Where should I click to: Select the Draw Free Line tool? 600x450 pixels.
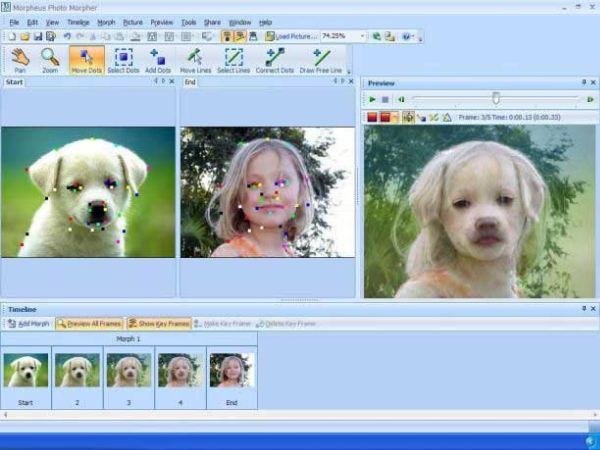pyautogui.click(x=321, y=60)
